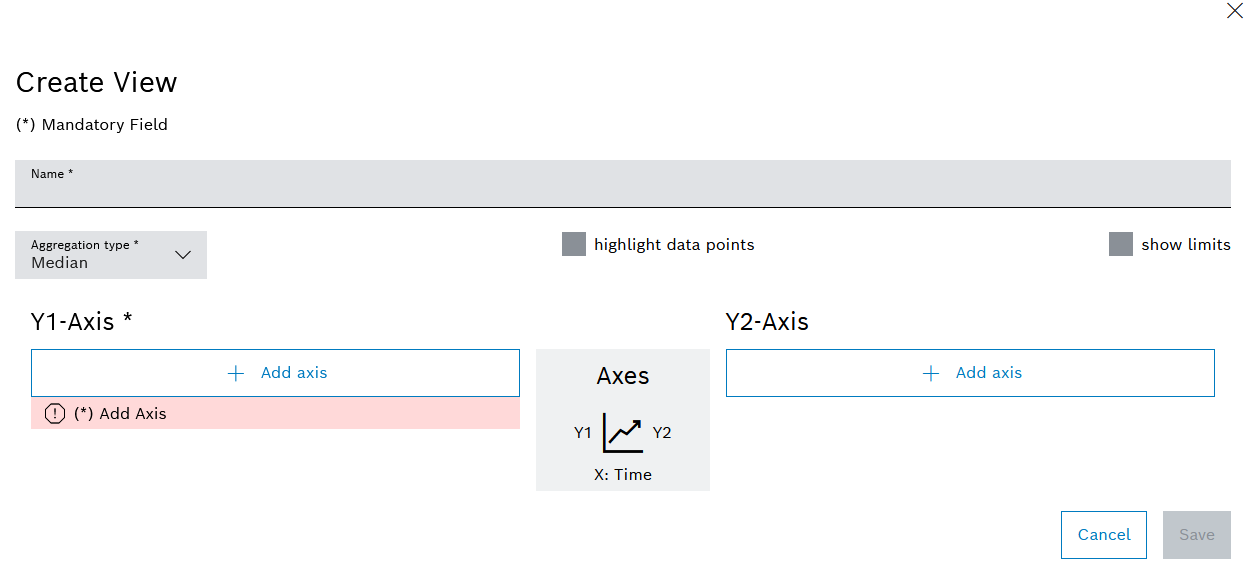Close the Create View dialog with X

1234,11
